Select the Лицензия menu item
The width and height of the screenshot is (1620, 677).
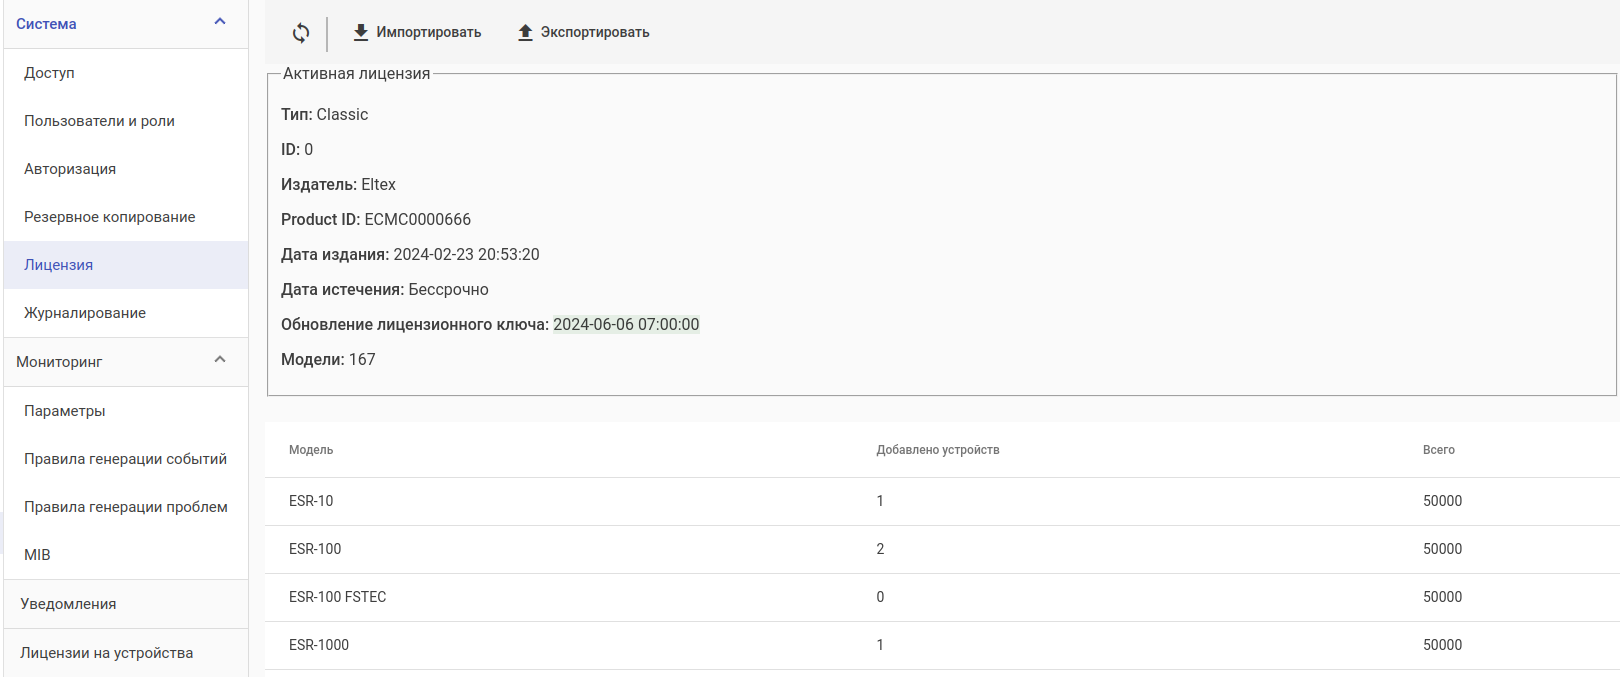coord(59,265)
